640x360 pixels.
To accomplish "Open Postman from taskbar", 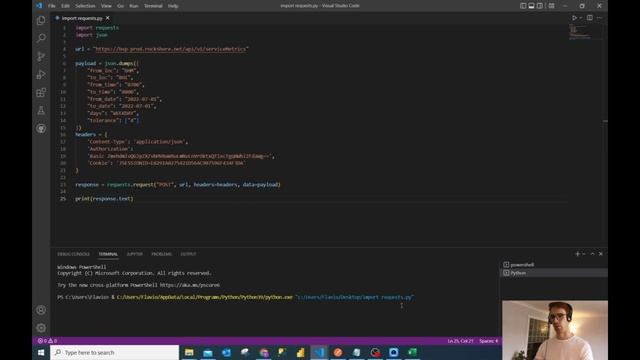I will pos(338,353).
